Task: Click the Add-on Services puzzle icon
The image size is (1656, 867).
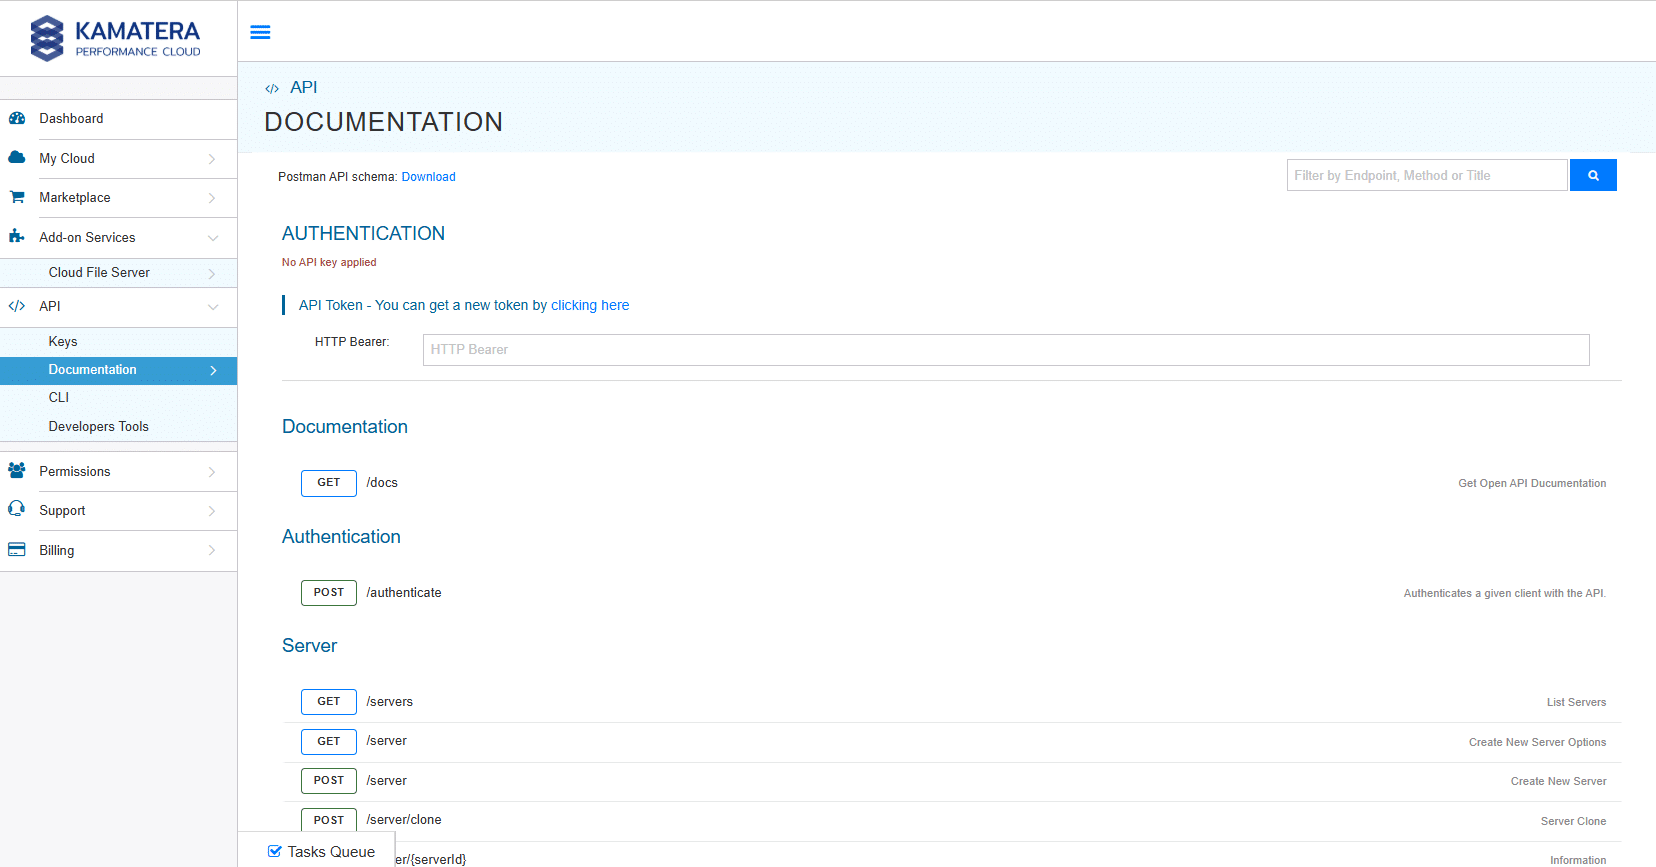Action: [17, 237]
